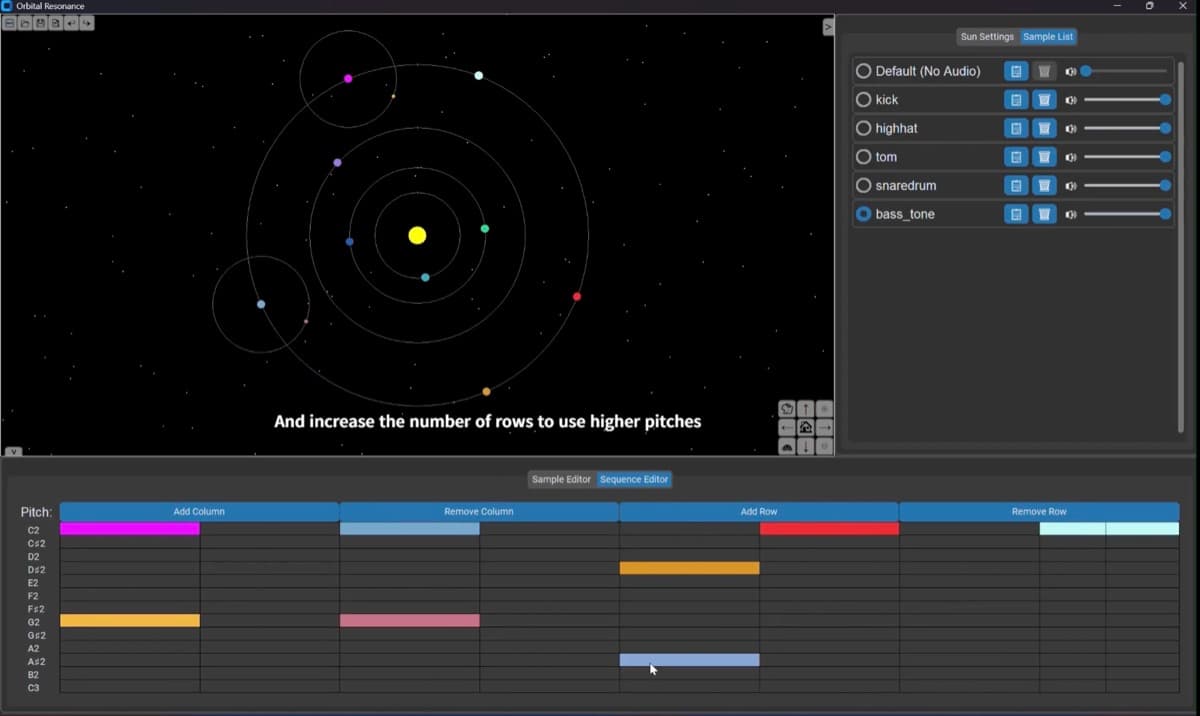The width and height of the screenshot is (1200, 716).
Task: Edit the bass_tone sample via its edit icon
Action: [x=1016, y=214]
